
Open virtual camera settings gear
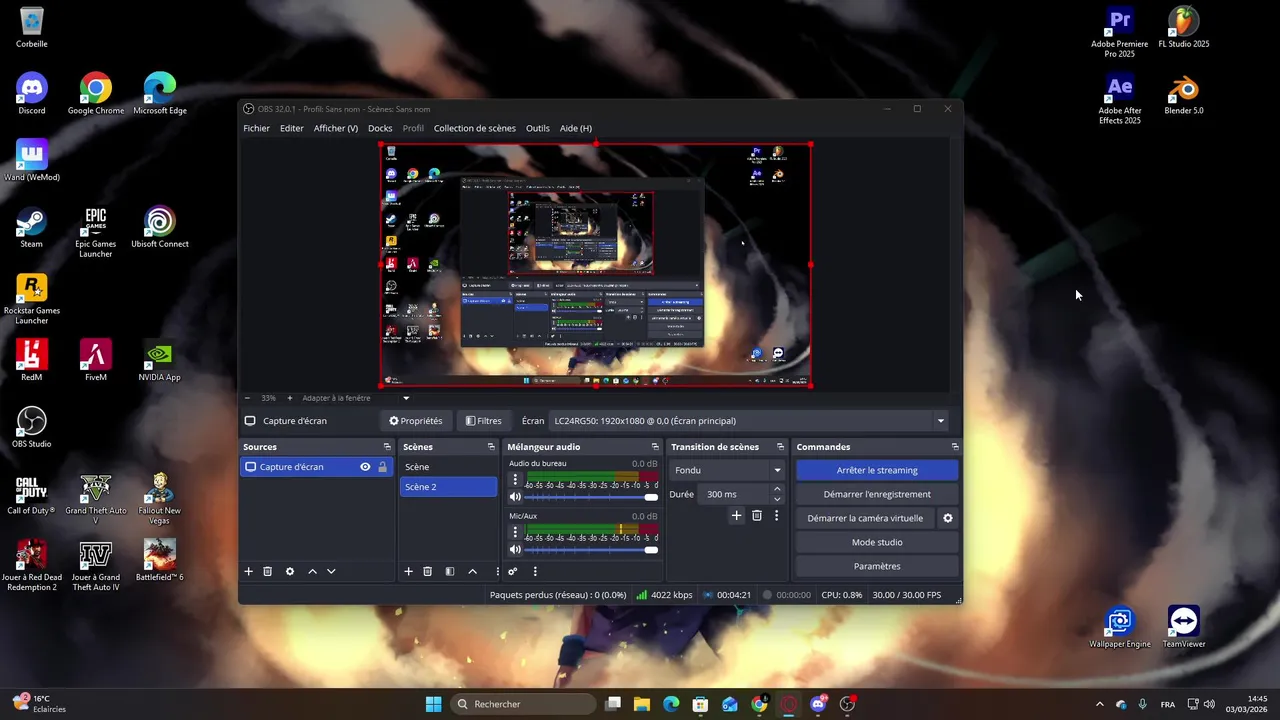tap(948, 518)
